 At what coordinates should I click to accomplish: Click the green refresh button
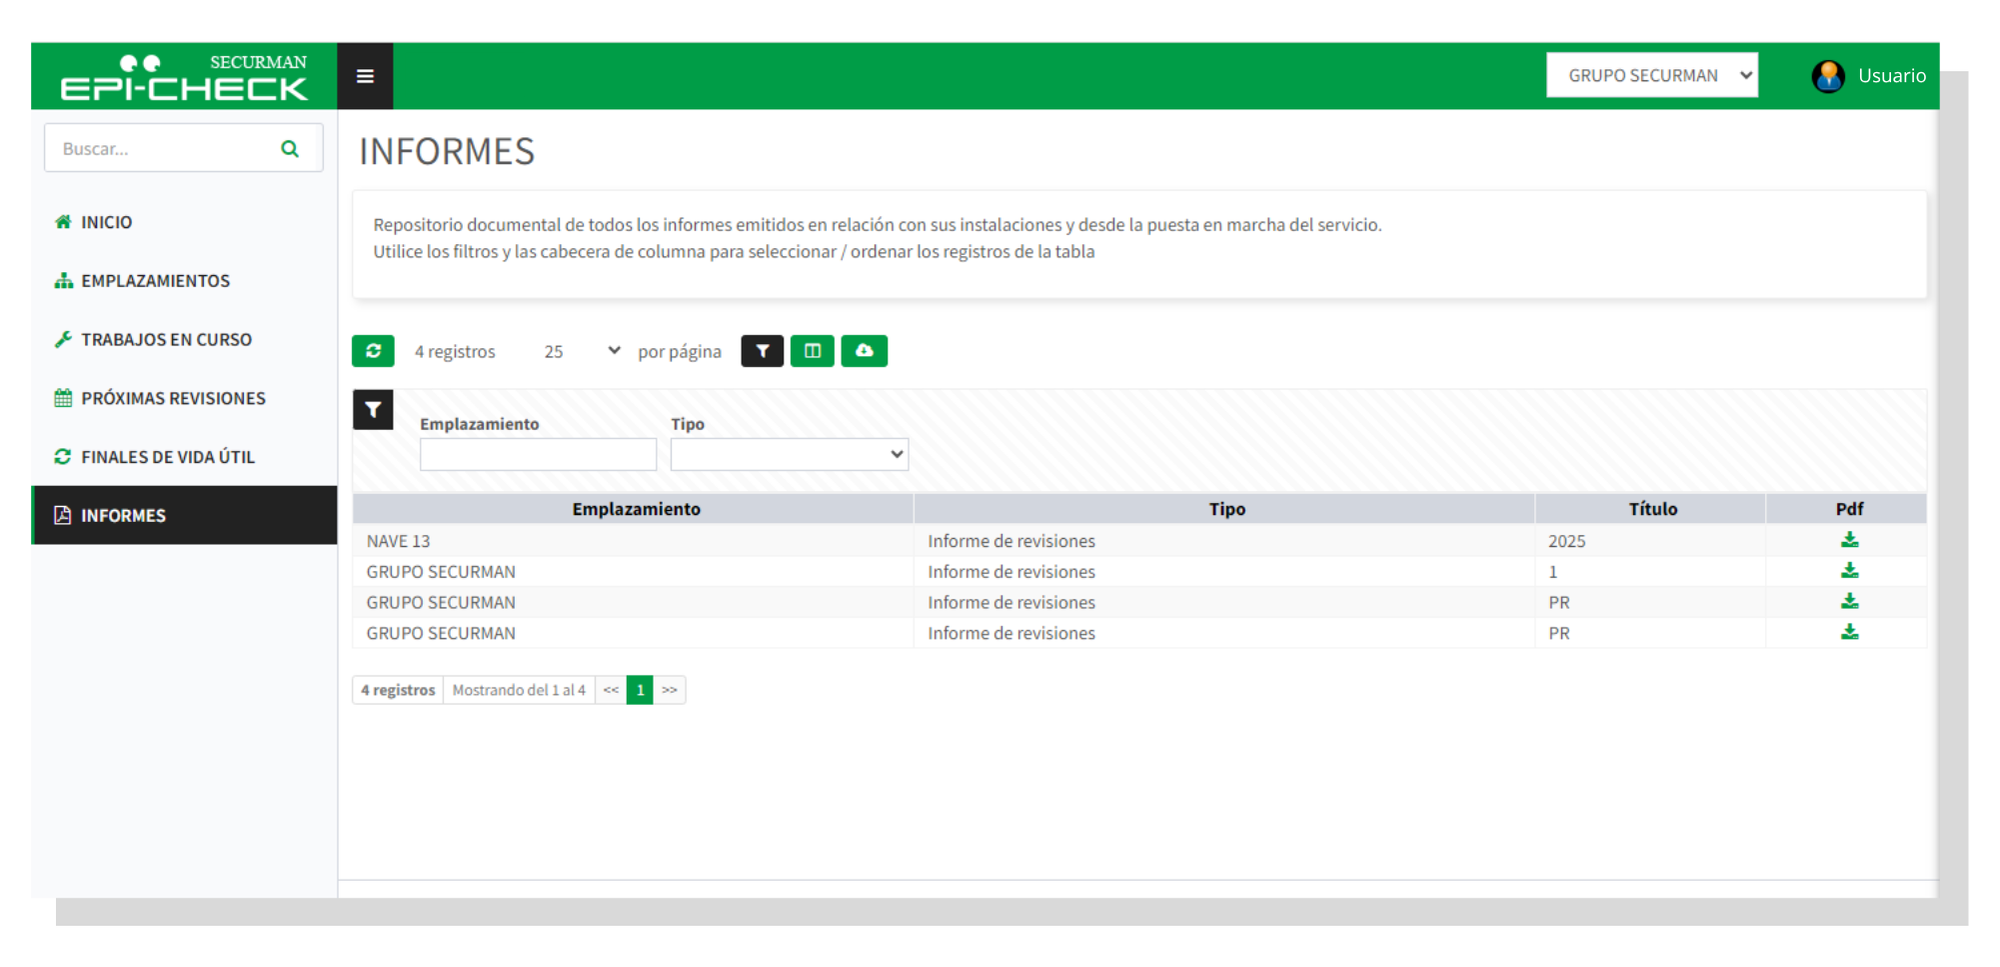pos(373,351)
